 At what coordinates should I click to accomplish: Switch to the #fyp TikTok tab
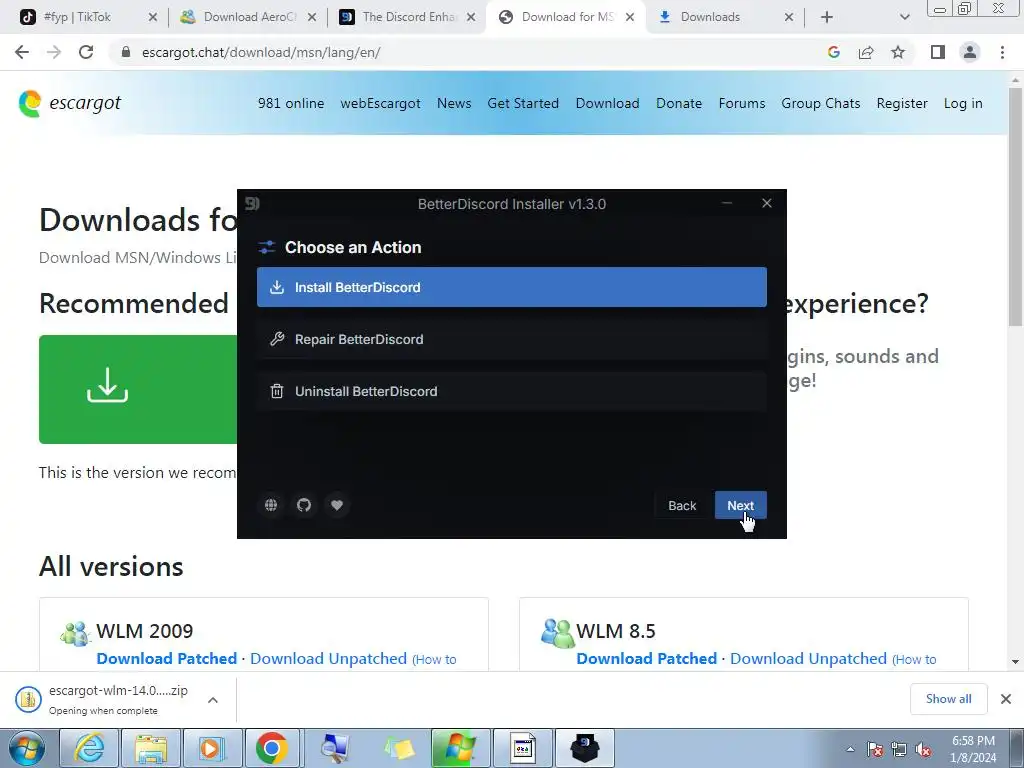click(x=88, y=17)
